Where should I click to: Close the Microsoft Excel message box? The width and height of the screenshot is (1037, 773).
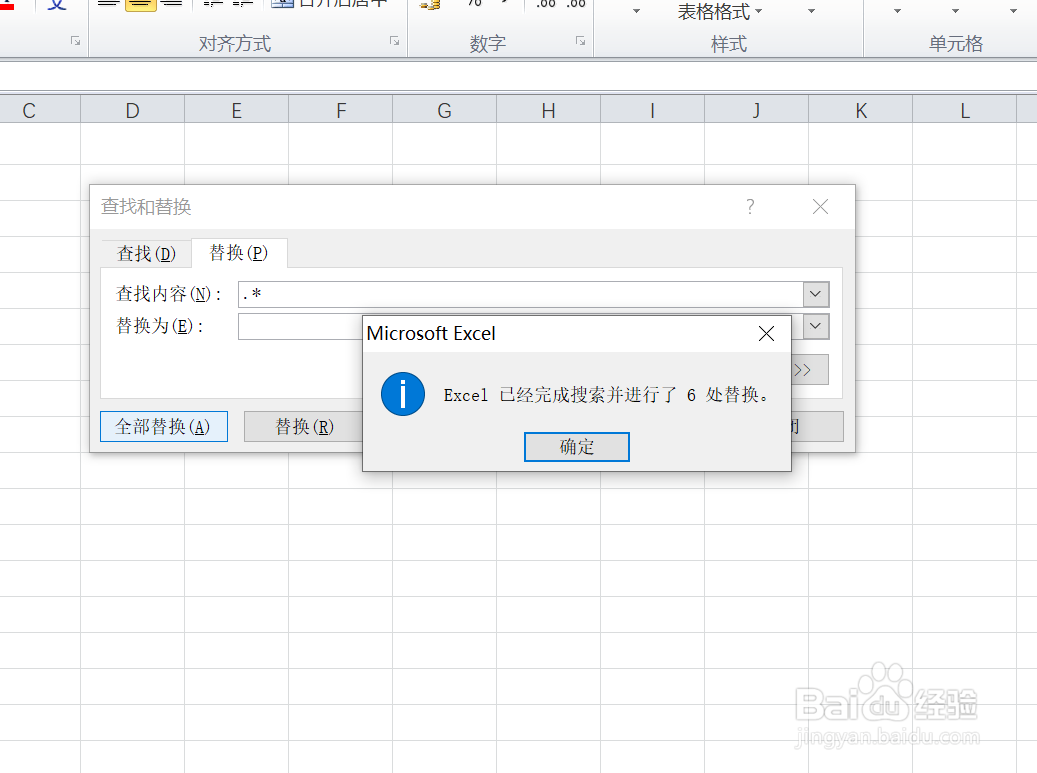[767, 334]
